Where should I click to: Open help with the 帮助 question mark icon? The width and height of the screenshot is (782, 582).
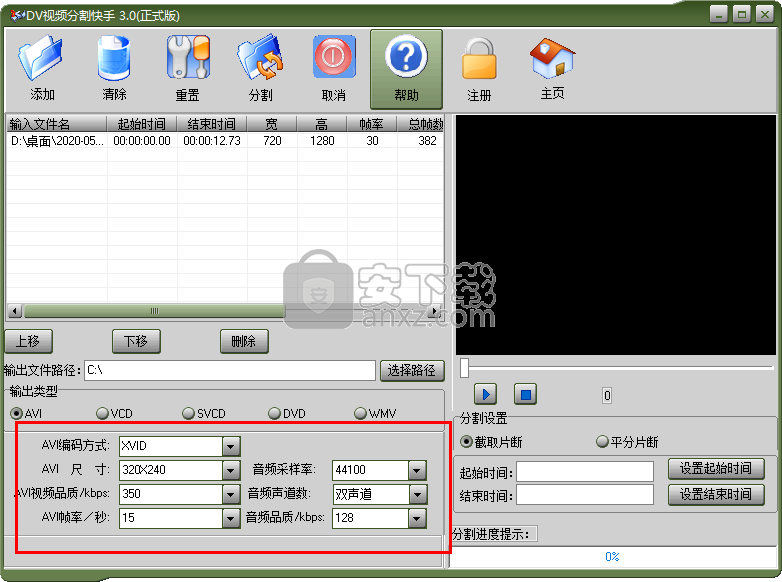[406, 55]
